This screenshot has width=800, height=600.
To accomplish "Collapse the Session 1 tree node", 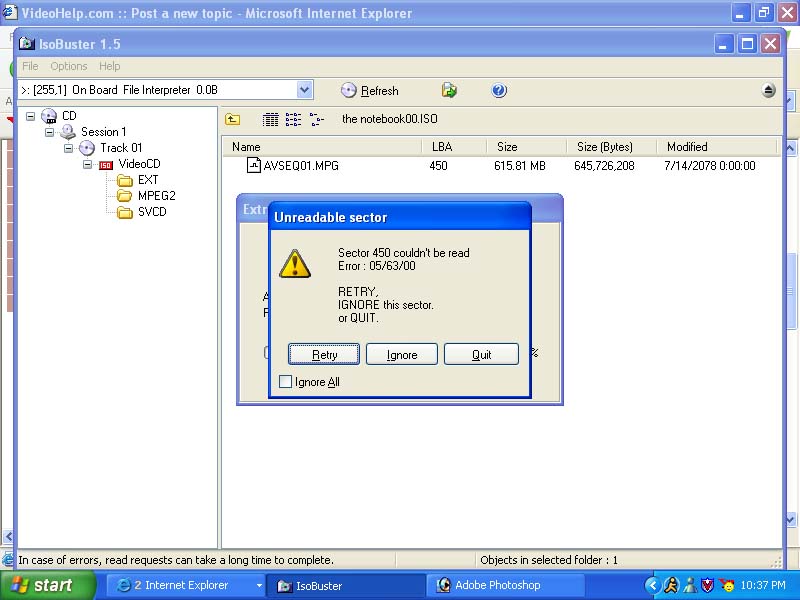I will 49,132.
